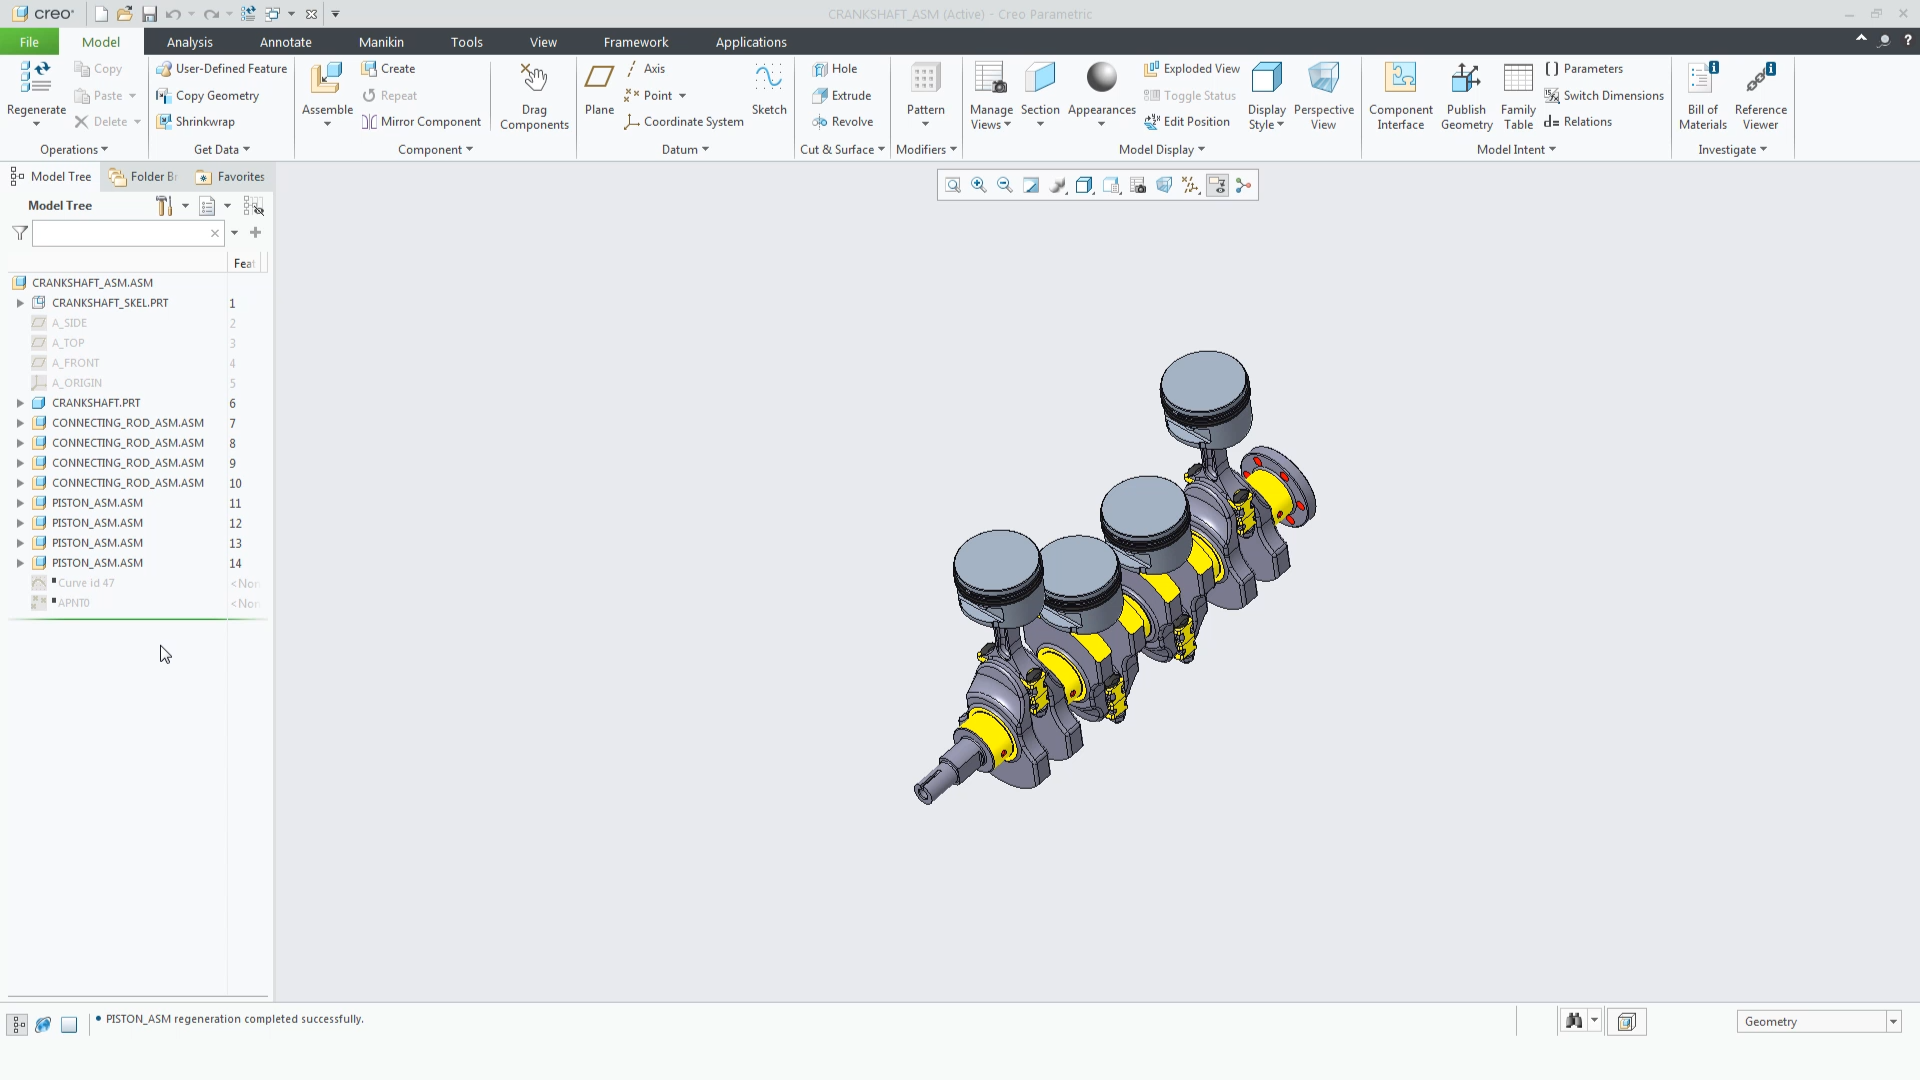Click the Refit icon in graphics toolbar

pos(952,185)
